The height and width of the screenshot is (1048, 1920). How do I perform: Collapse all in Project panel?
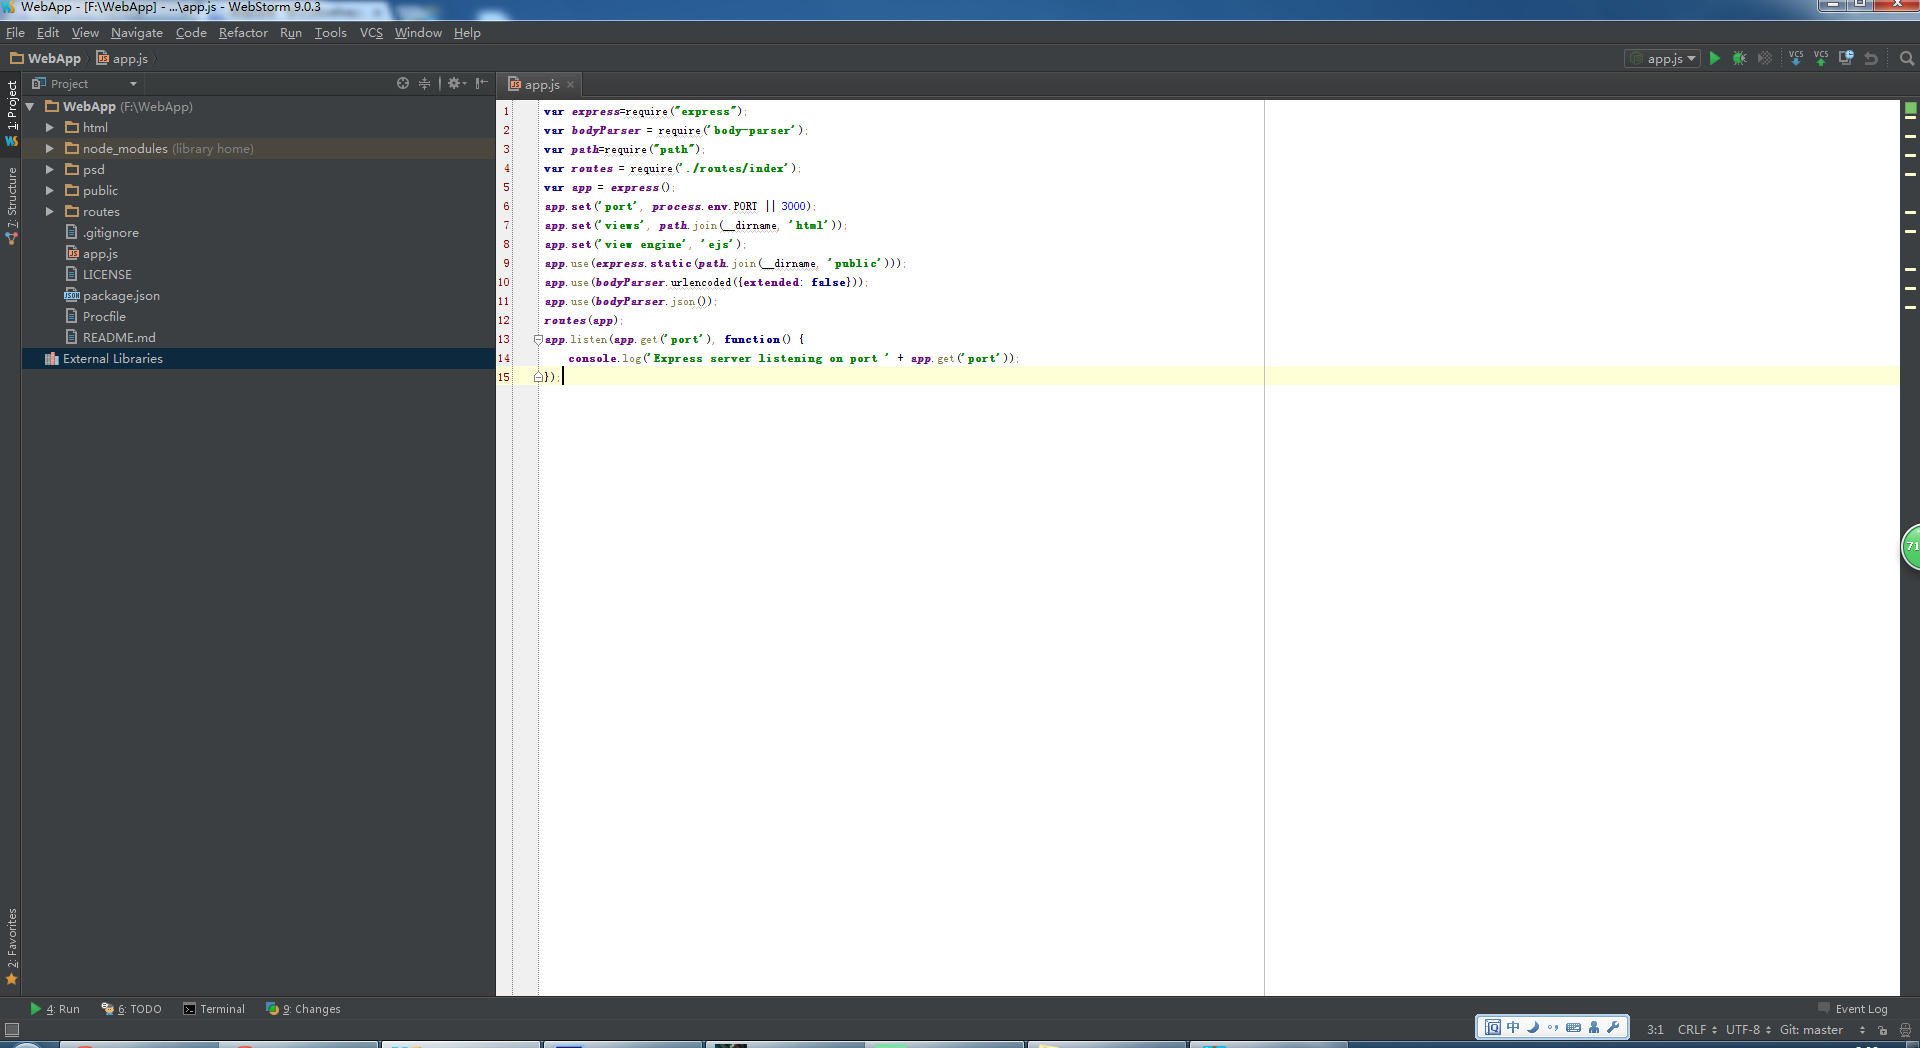[424, 84]
